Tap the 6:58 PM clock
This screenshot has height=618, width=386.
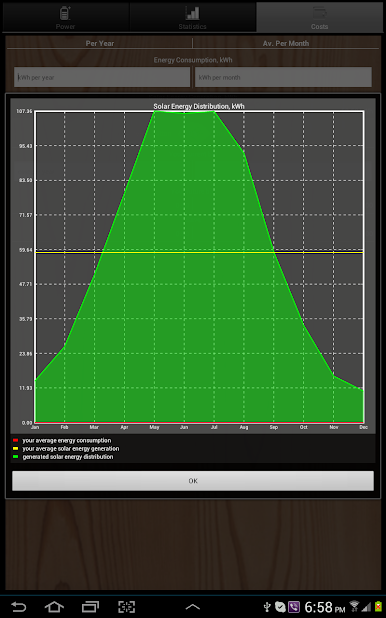click(x=324, y=607)
